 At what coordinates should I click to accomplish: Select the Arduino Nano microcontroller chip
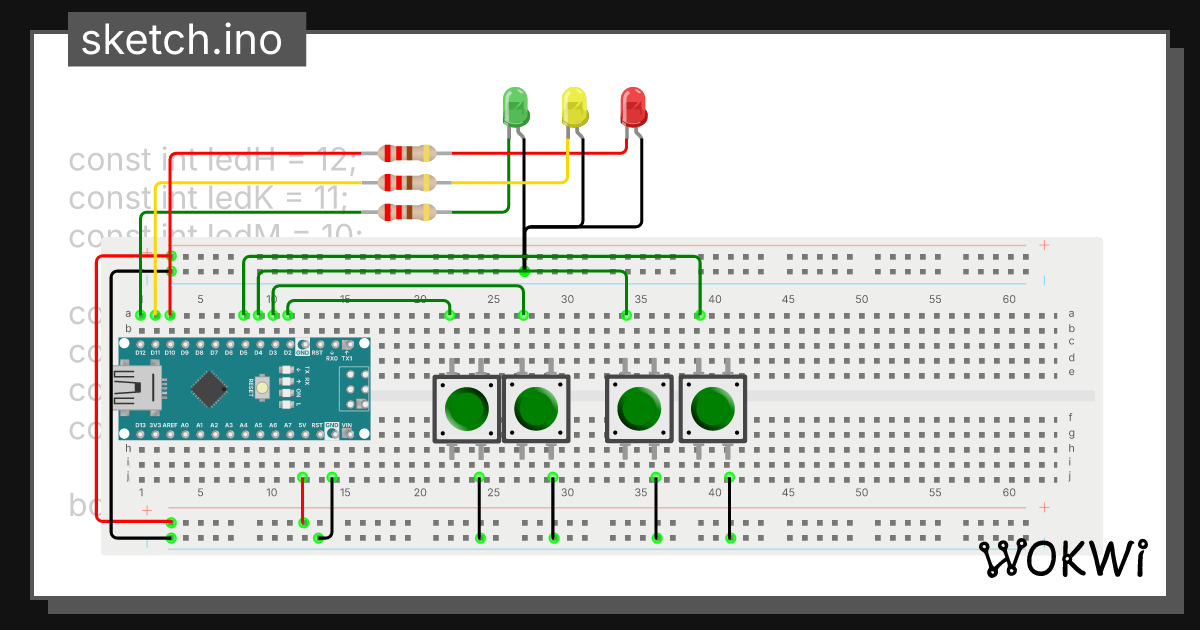coord(209,389)
